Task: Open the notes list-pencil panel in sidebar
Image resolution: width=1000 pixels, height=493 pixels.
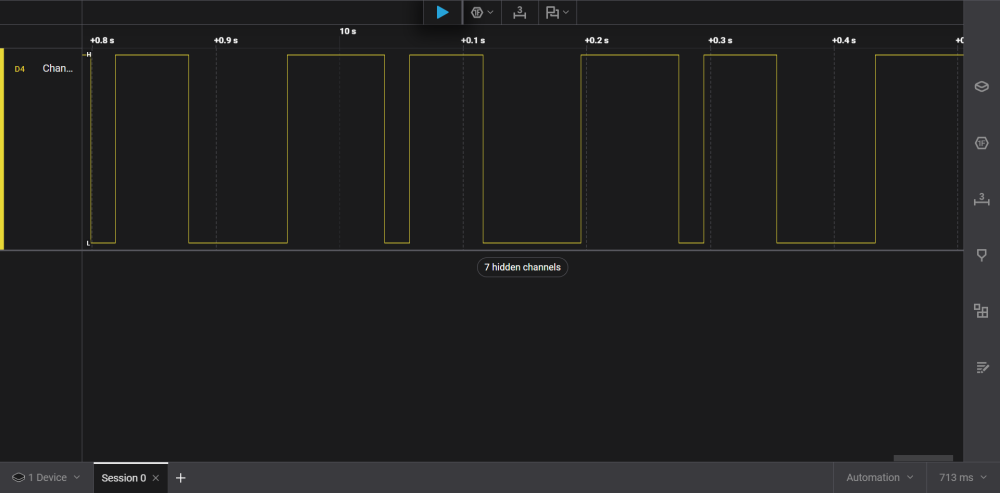Action: coord(982,367)
